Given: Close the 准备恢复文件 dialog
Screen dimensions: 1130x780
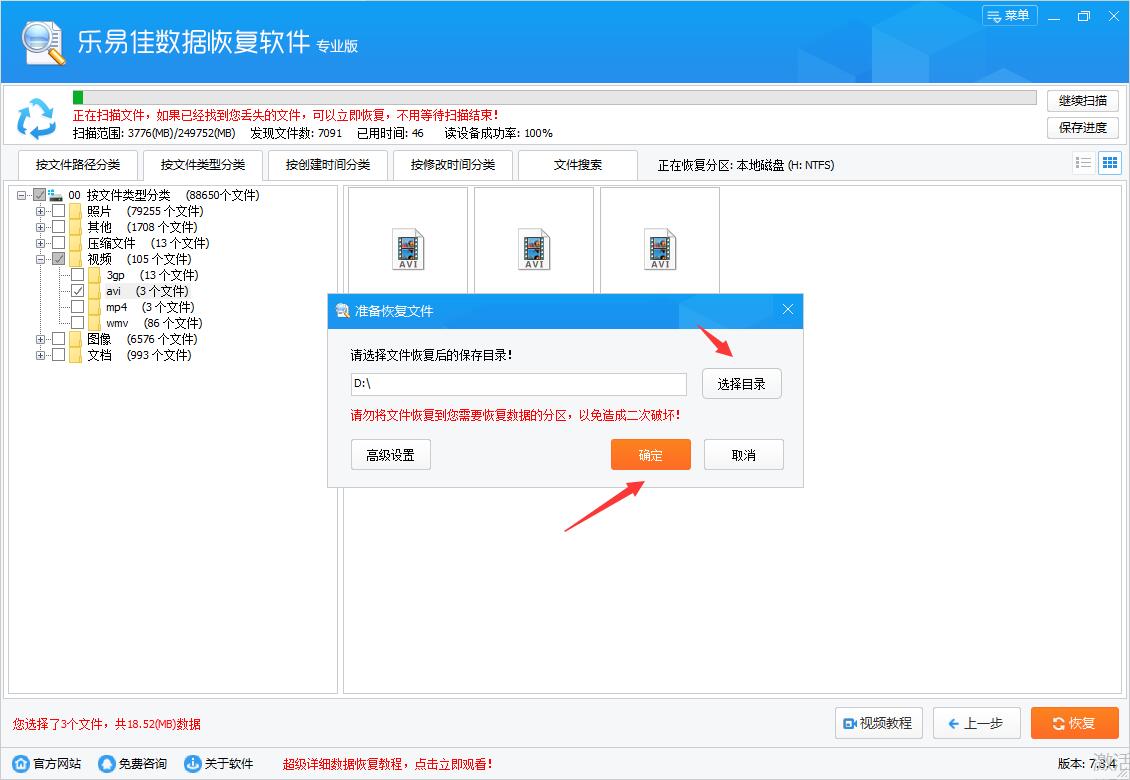Looking at the screenshot, I should coord(787,310).
